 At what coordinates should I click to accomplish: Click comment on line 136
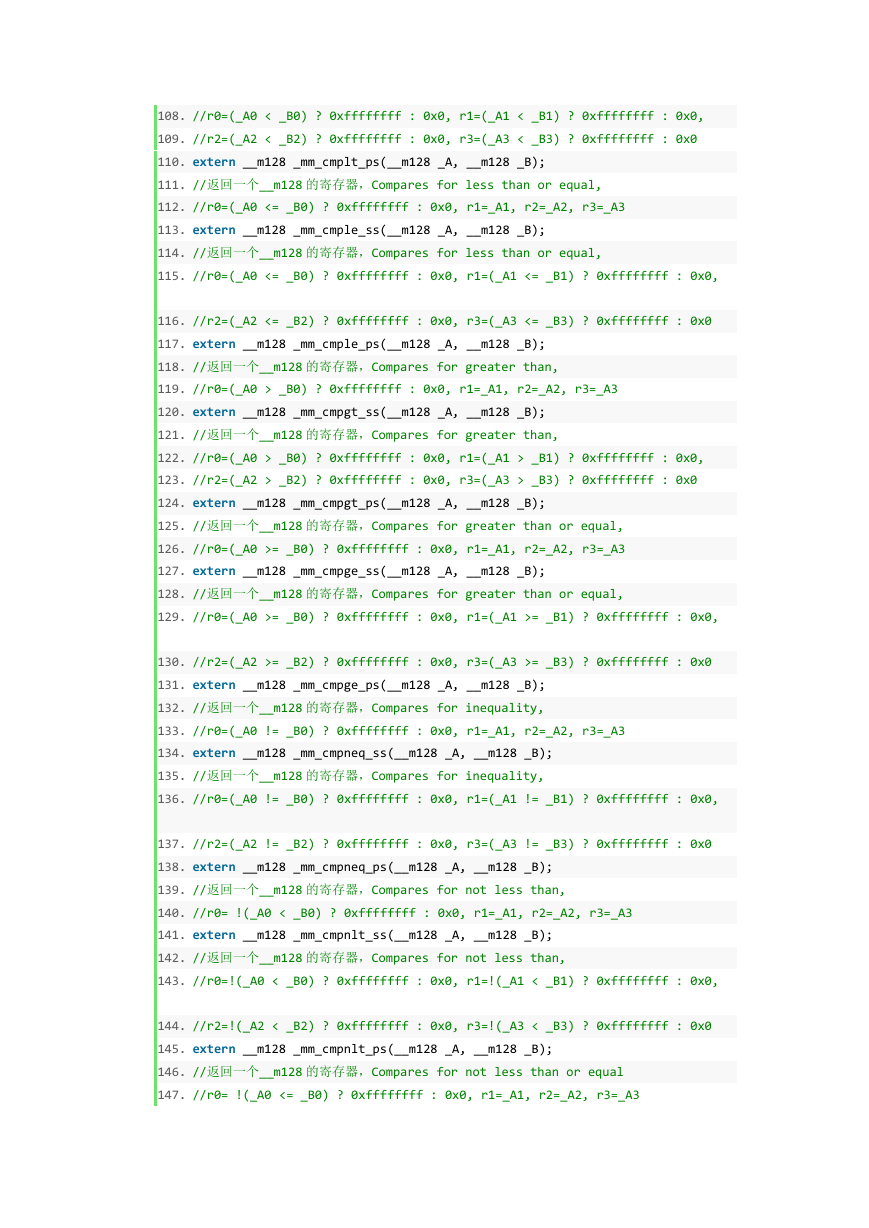[x=456, y=799]
